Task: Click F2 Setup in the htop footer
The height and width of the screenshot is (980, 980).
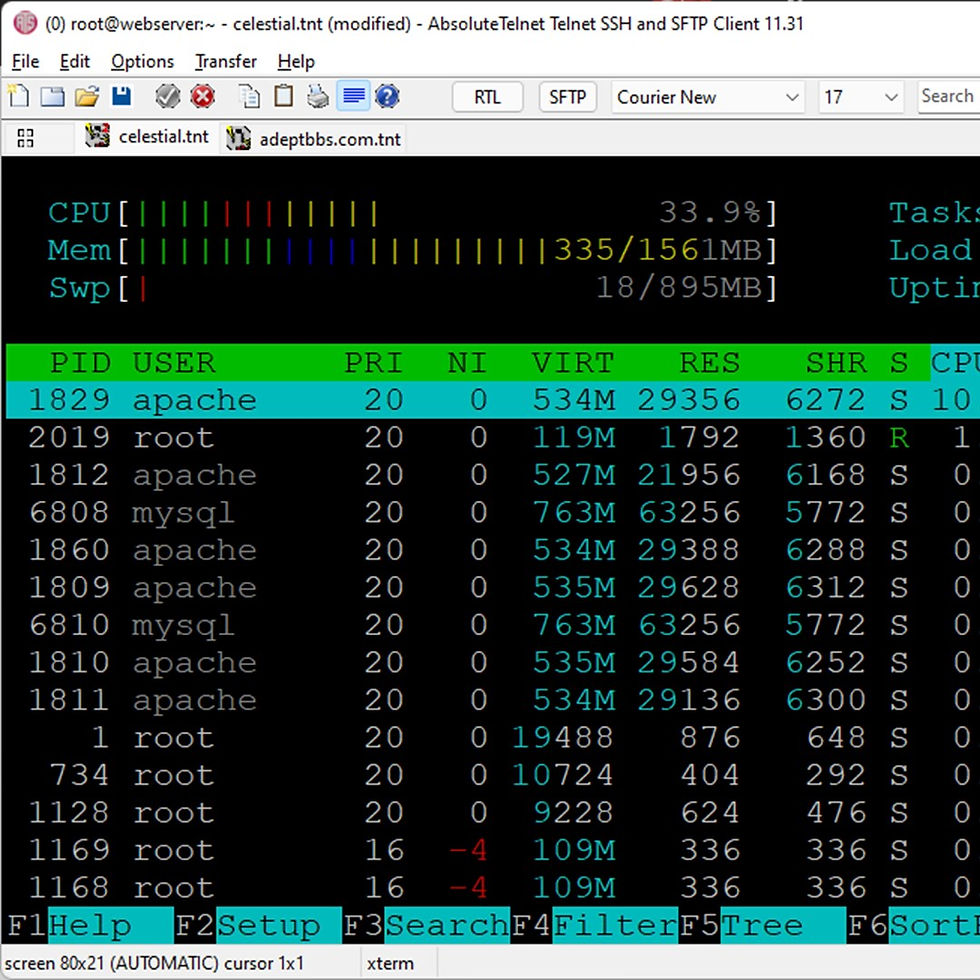Action: coord(258,925)
